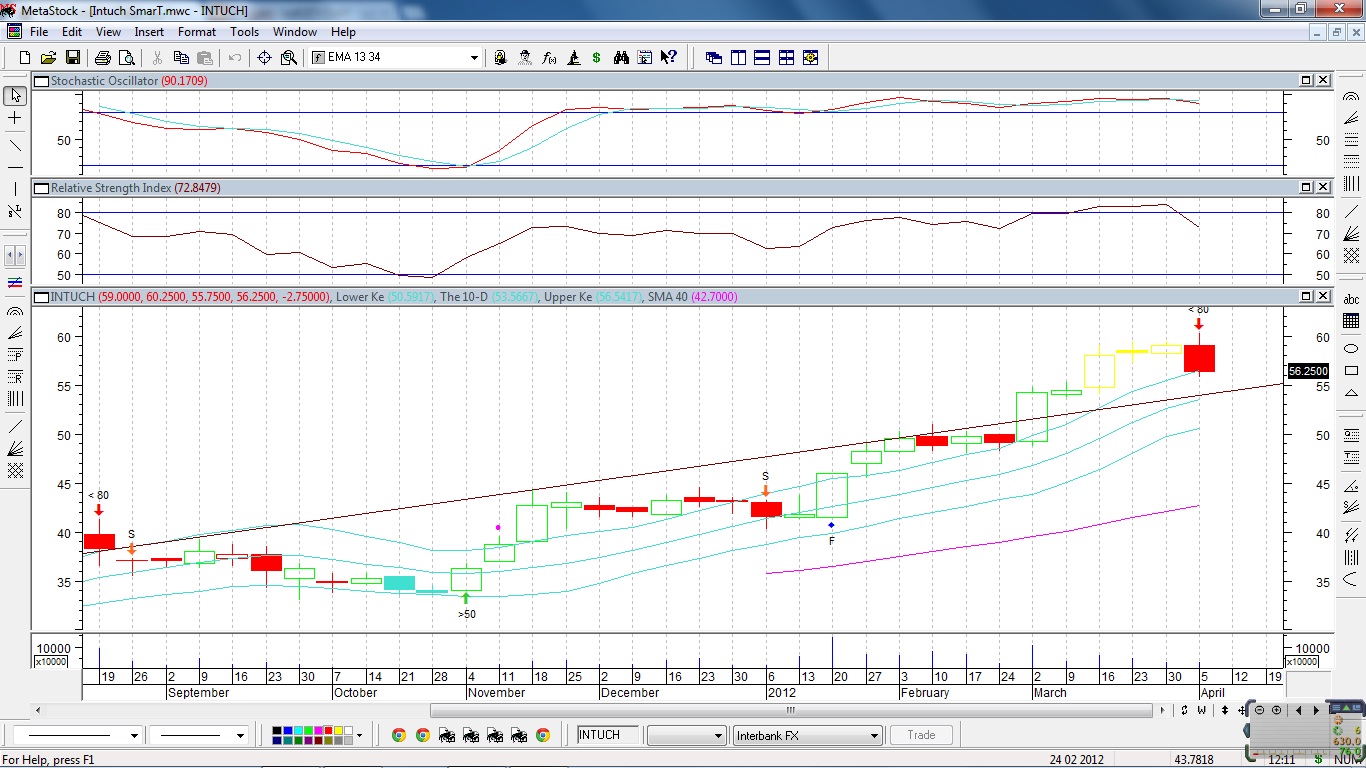Open the System Tester dollar icon

pos(597,58)
